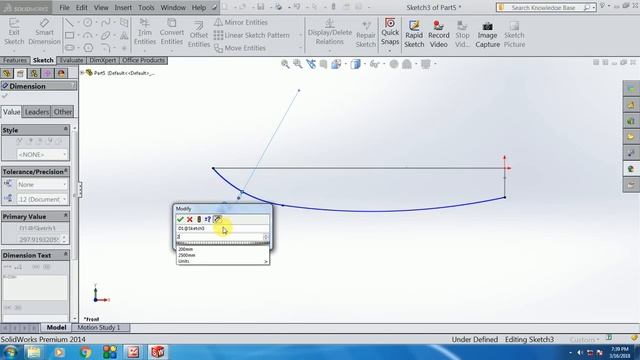Open the File menu
The image size is (640, 360).
click(x=64, y=7)
